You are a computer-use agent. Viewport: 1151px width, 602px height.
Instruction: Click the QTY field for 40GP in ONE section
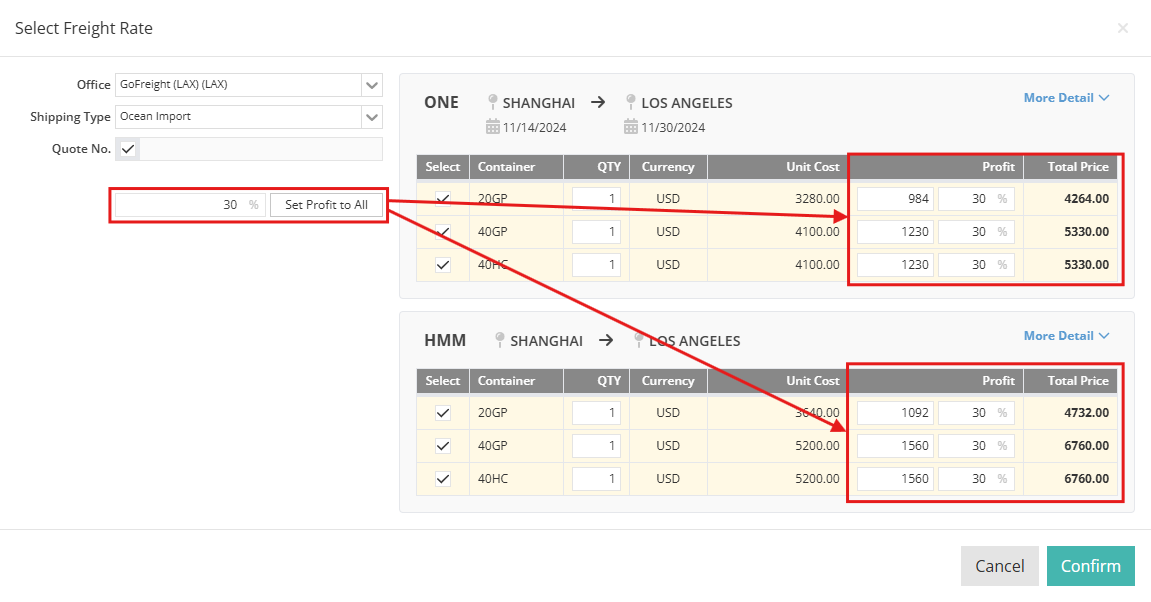click(x=596, y=231)
